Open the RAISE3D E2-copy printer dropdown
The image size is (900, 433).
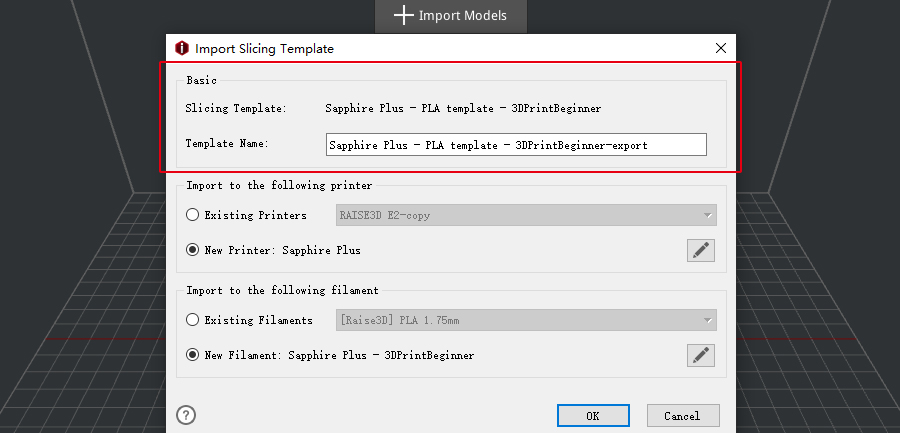coord(526,215)
